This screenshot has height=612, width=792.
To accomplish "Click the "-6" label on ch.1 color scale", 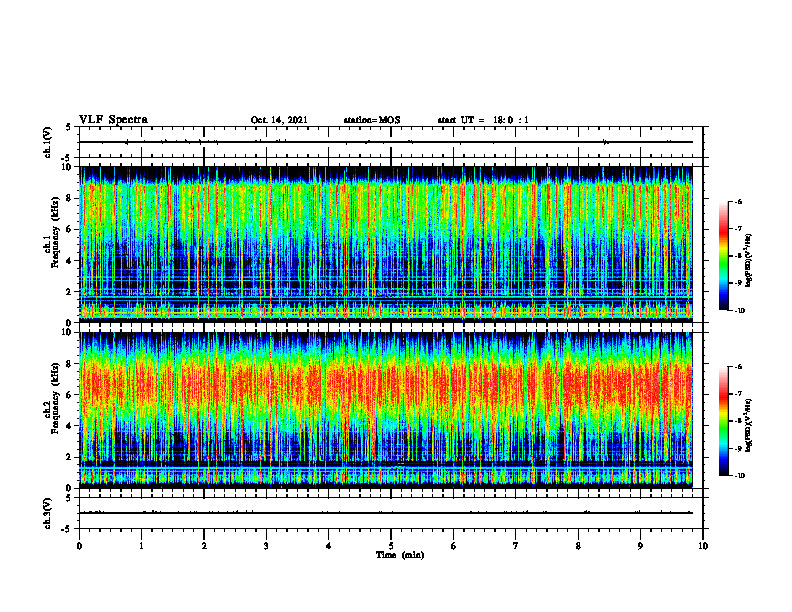I will click(x=738, y=202).
